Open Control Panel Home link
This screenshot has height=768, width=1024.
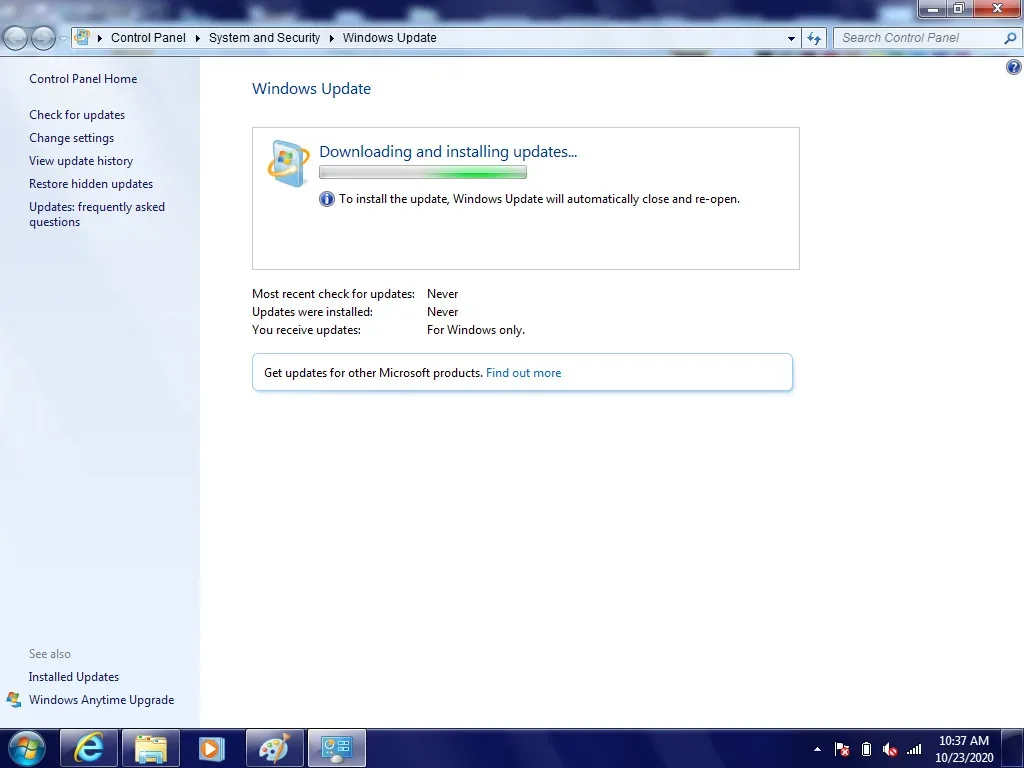(x=83, y=79)
